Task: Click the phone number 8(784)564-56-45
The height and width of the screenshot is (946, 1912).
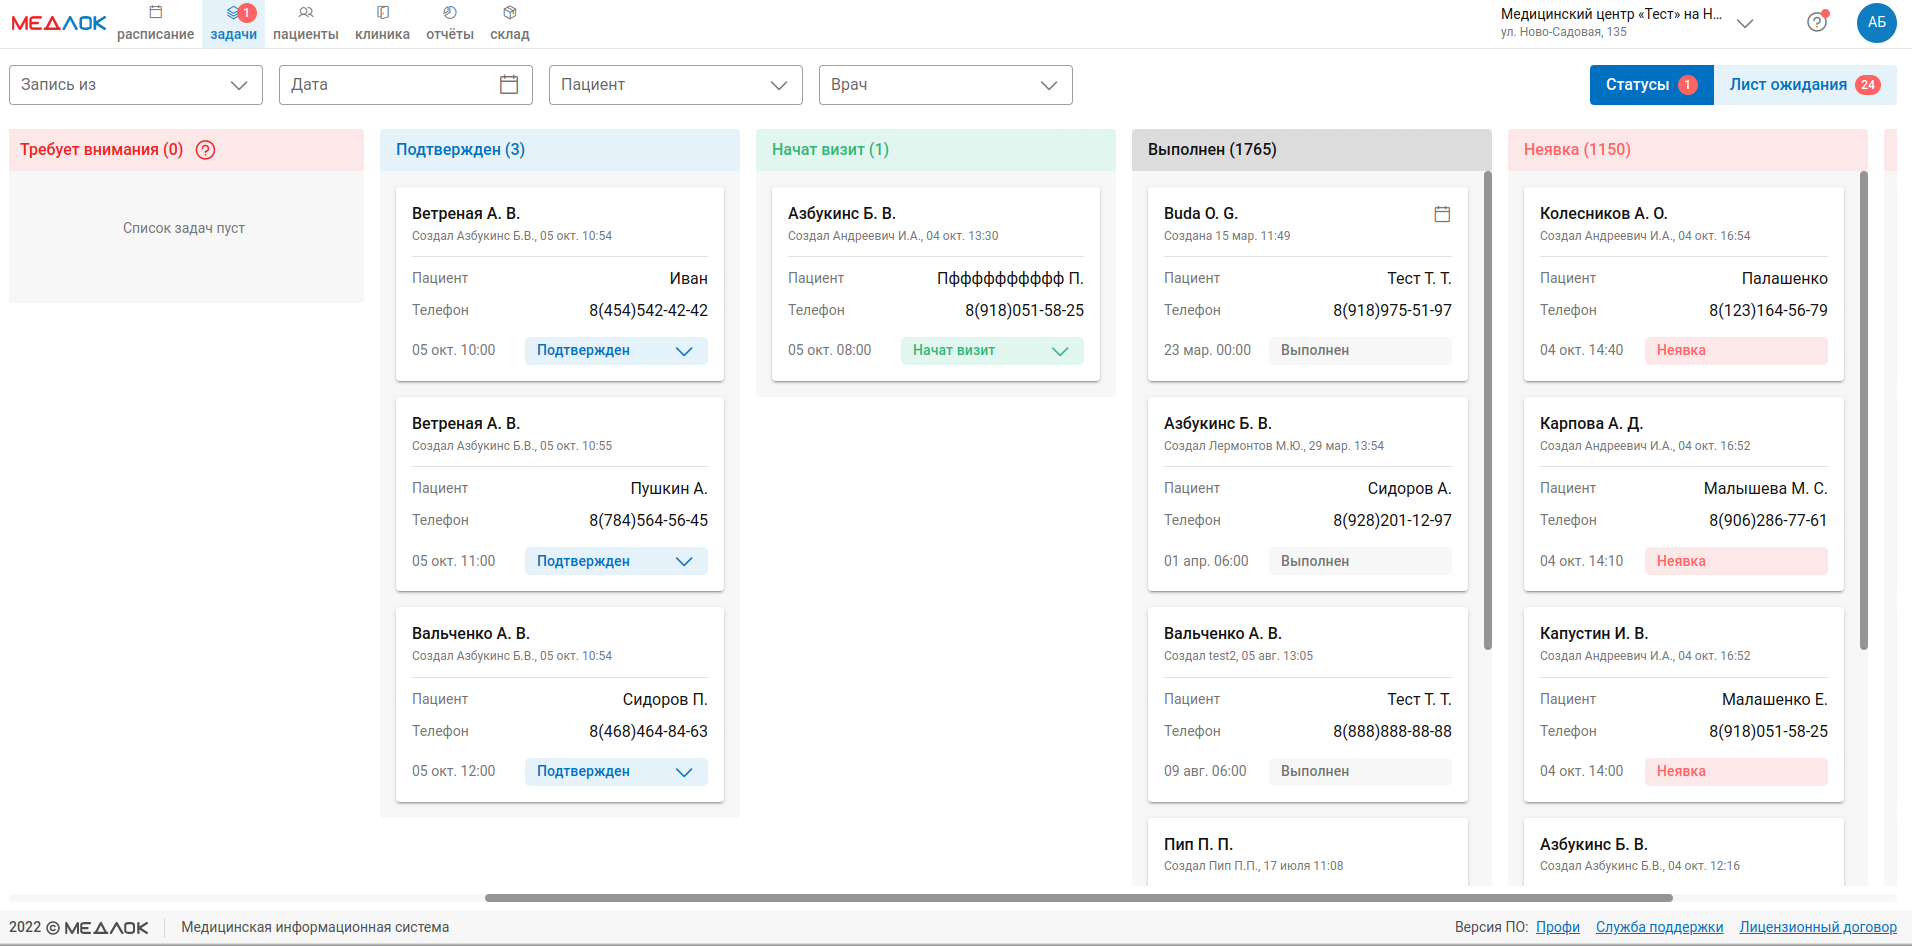Action: coord(648,521)
